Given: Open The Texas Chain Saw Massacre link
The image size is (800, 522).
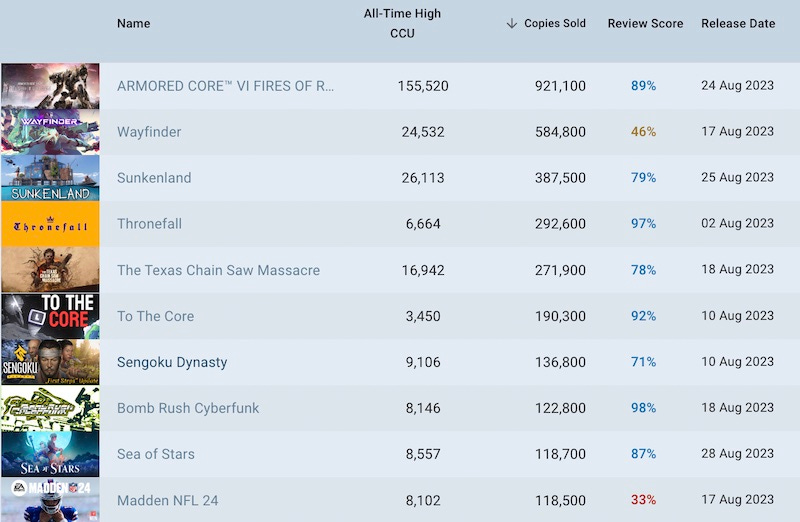Looking at the screenshot, I should [x=218, y=270].
